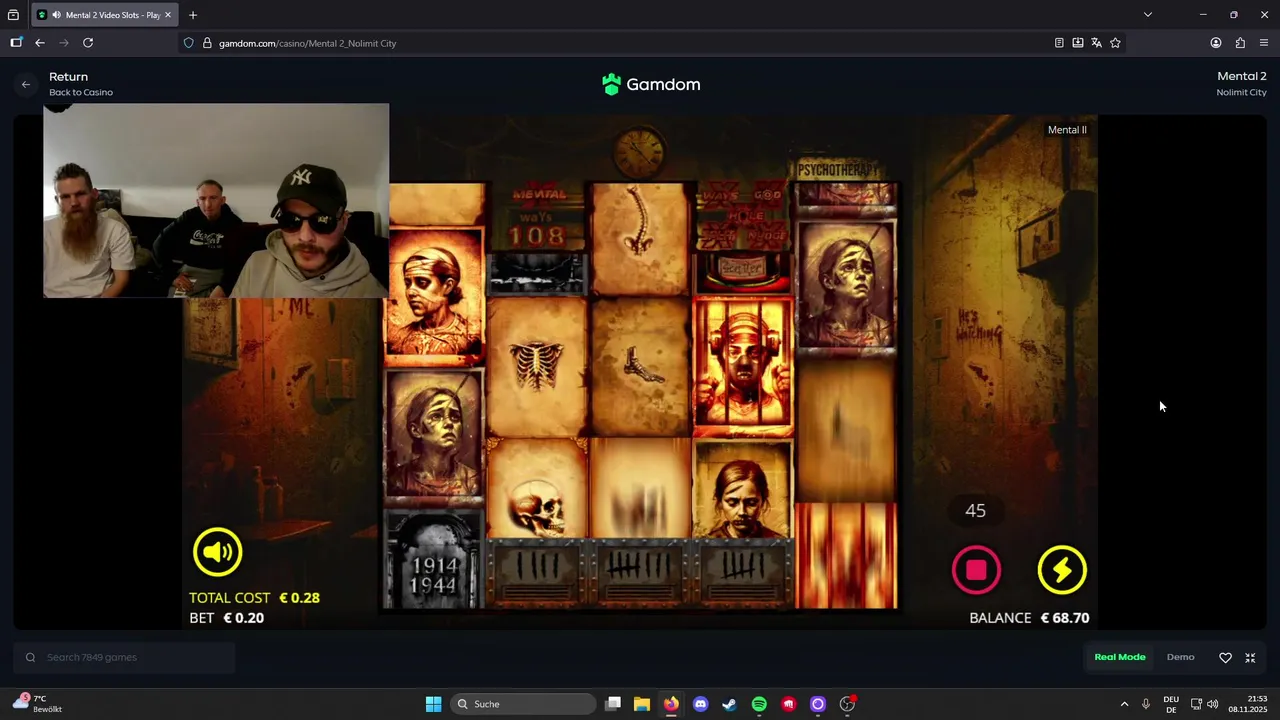The height and width of the screenshot is (720, 1280).
Task: Exit fullscreen with the collapse icon
Action: pos(1250,657)
